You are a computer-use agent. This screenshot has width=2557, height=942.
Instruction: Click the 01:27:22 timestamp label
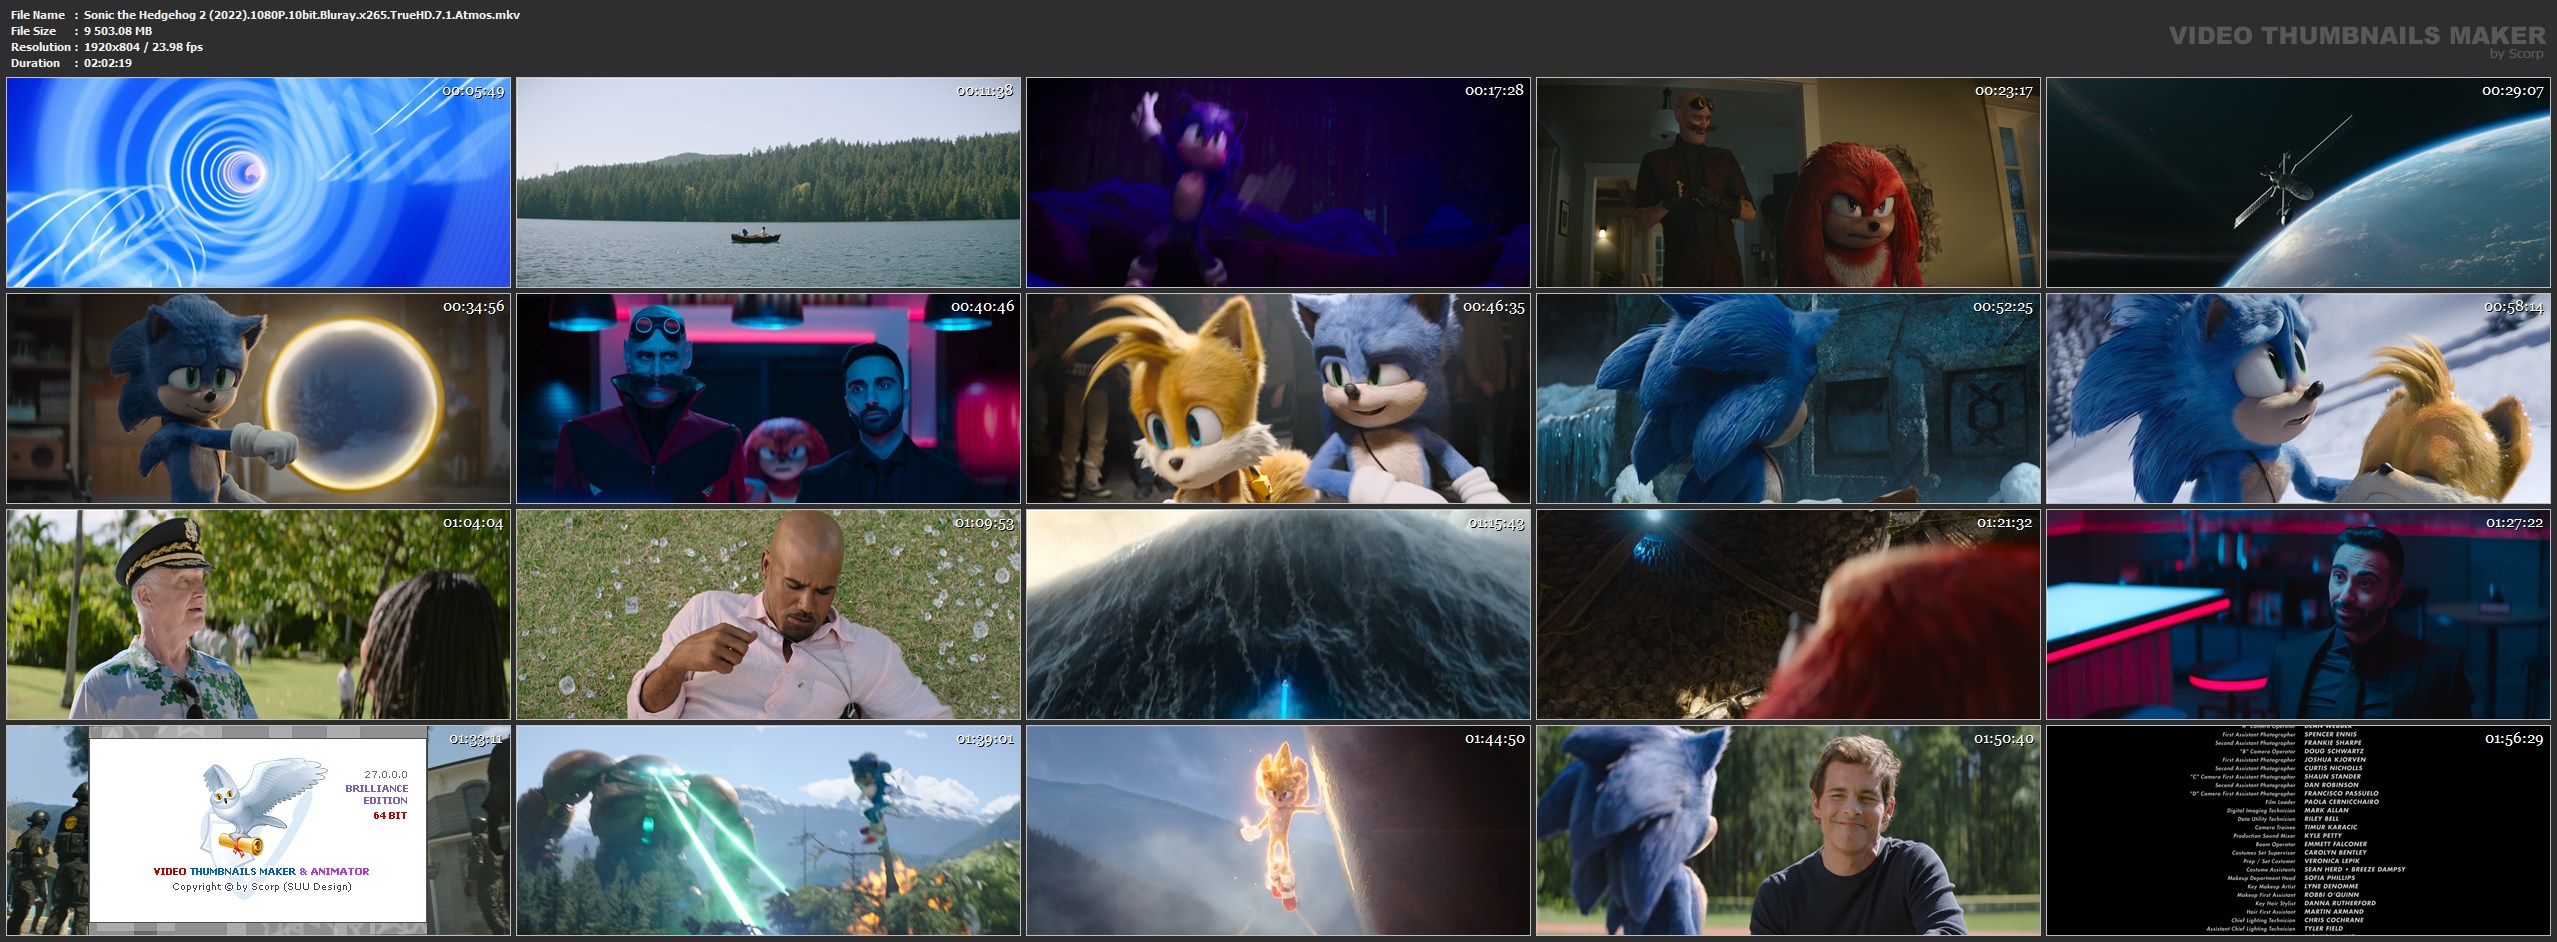coord(2513,523)
